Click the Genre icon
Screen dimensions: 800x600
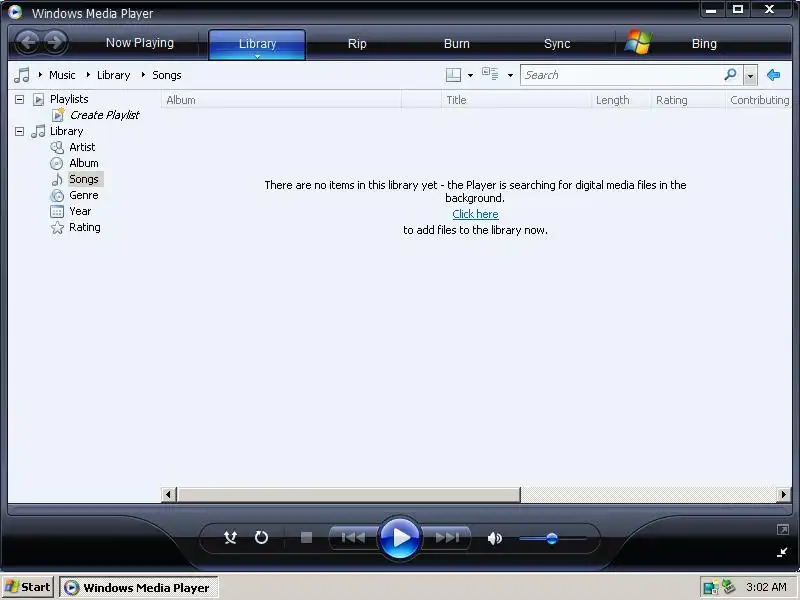click(x=57, y=195)
